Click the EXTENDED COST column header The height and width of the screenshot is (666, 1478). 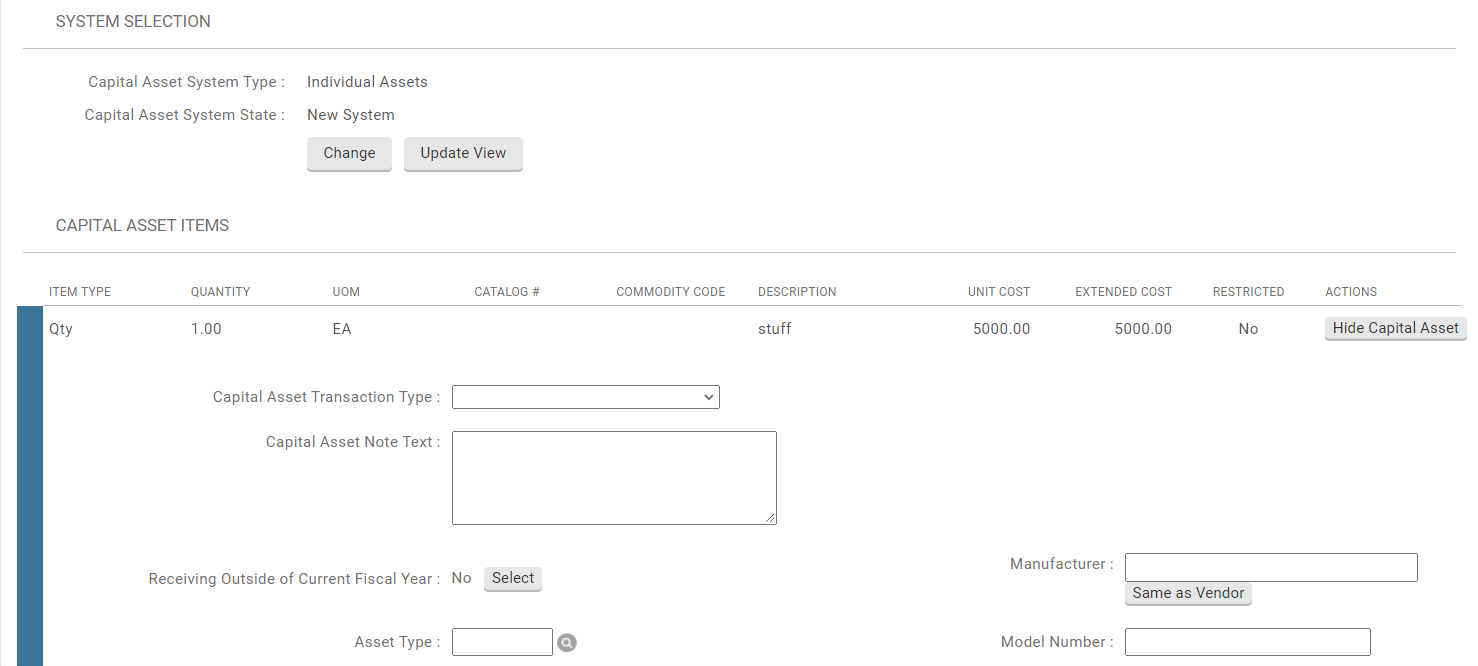[1123, 292]
